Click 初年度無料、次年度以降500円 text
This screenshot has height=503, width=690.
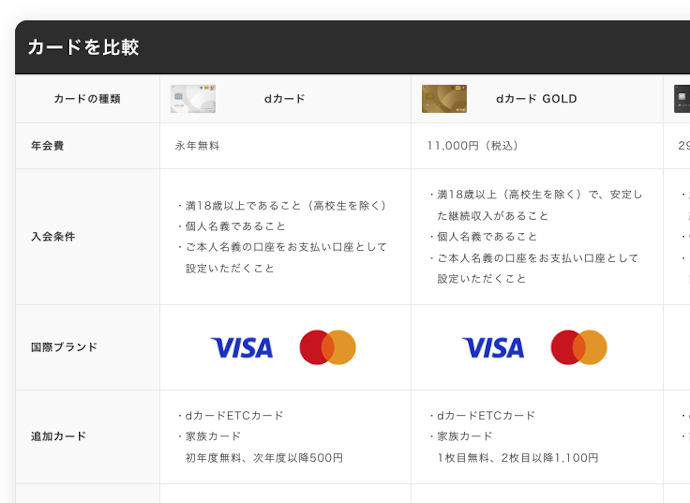pos(264,458)
